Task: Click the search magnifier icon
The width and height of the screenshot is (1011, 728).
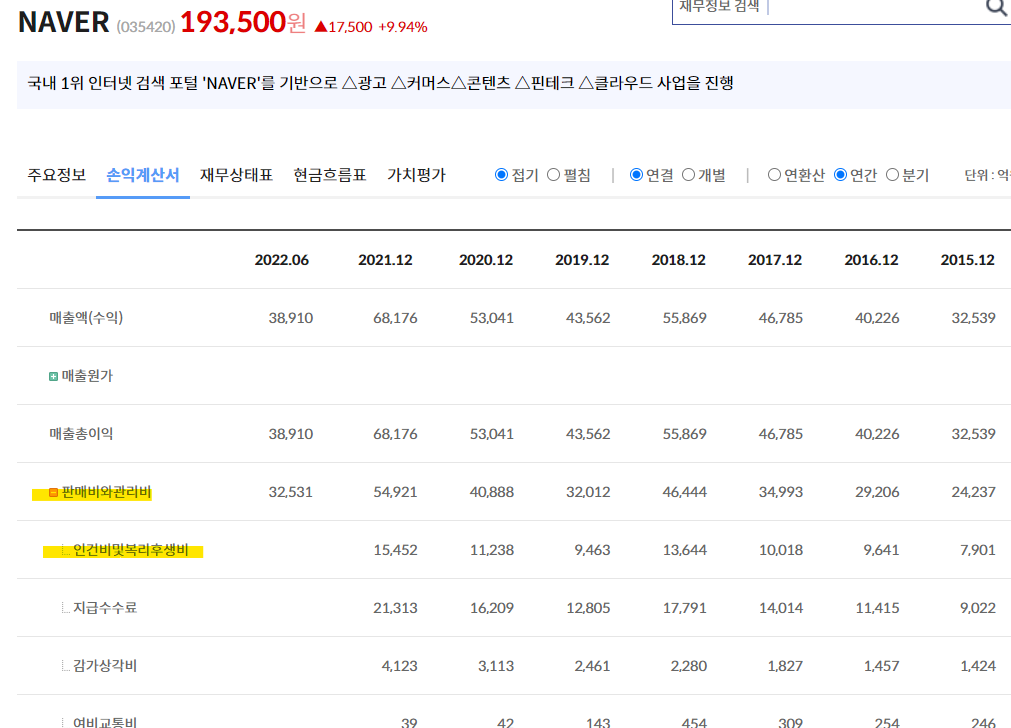Action: [x=995, y=8]
